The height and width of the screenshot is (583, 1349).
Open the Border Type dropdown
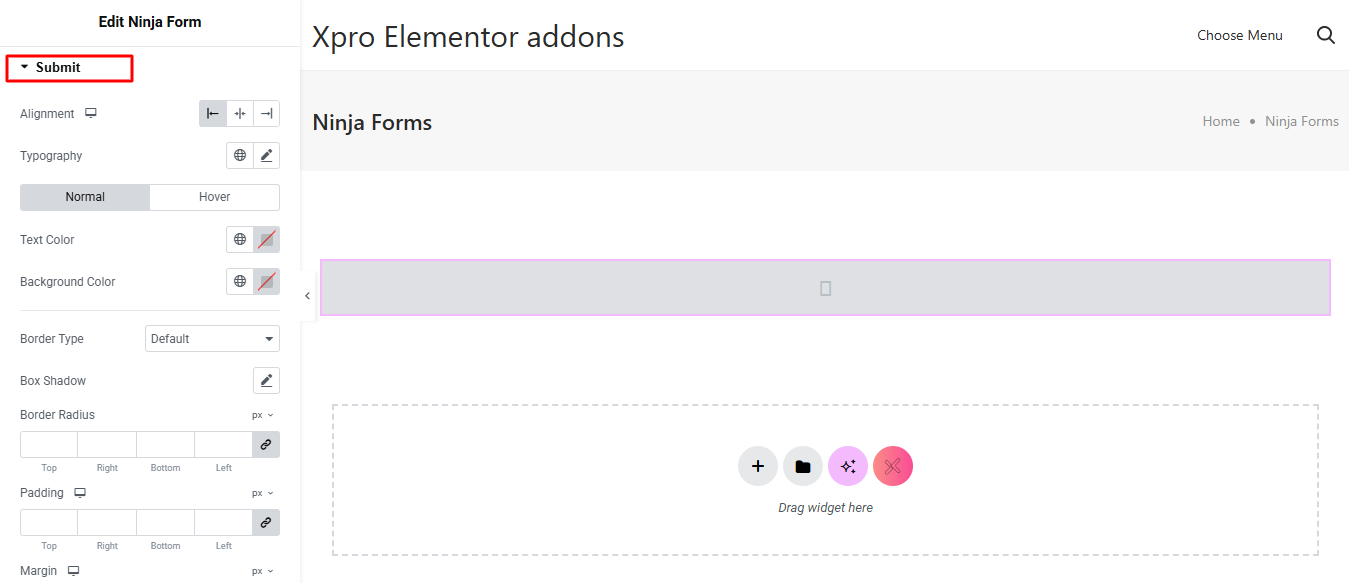point(212,339)
